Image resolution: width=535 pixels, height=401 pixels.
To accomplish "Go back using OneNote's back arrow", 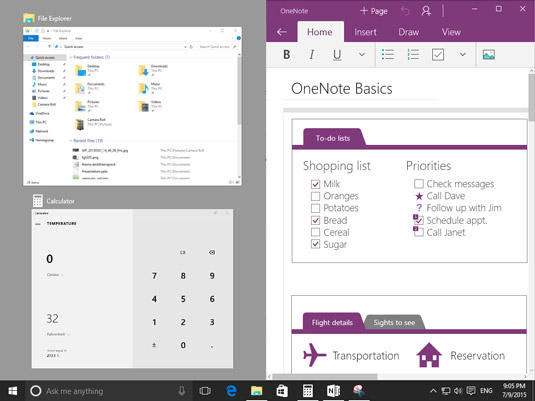I will pos(282,32).
